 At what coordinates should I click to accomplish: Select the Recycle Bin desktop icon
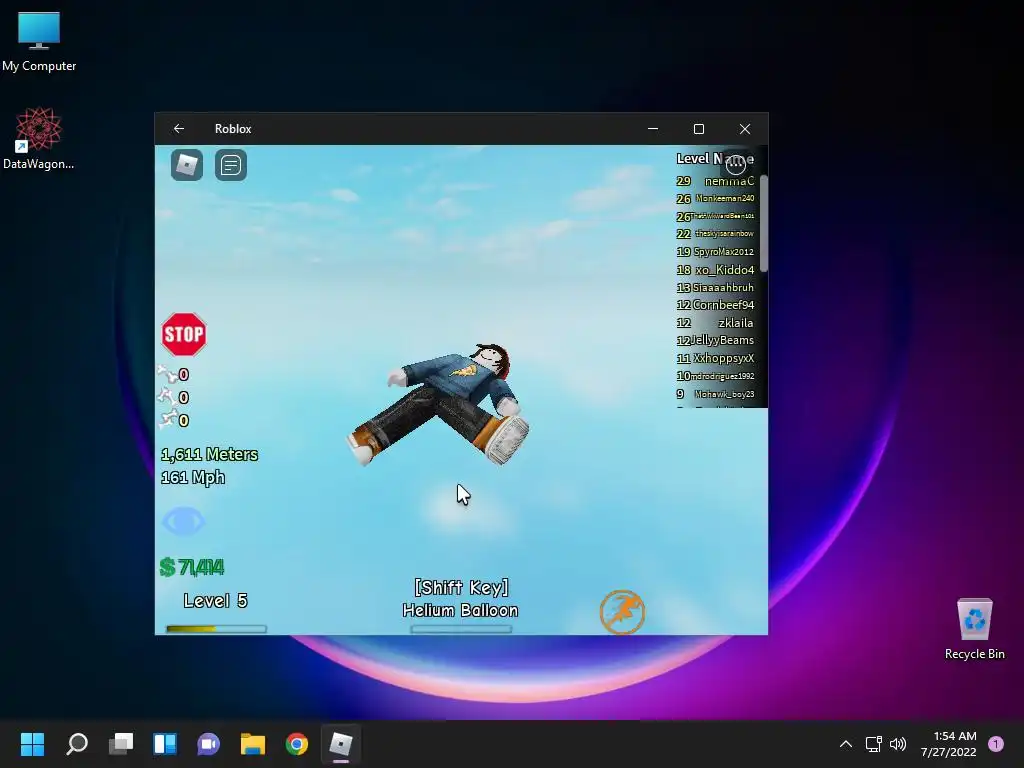coord(974,629)
